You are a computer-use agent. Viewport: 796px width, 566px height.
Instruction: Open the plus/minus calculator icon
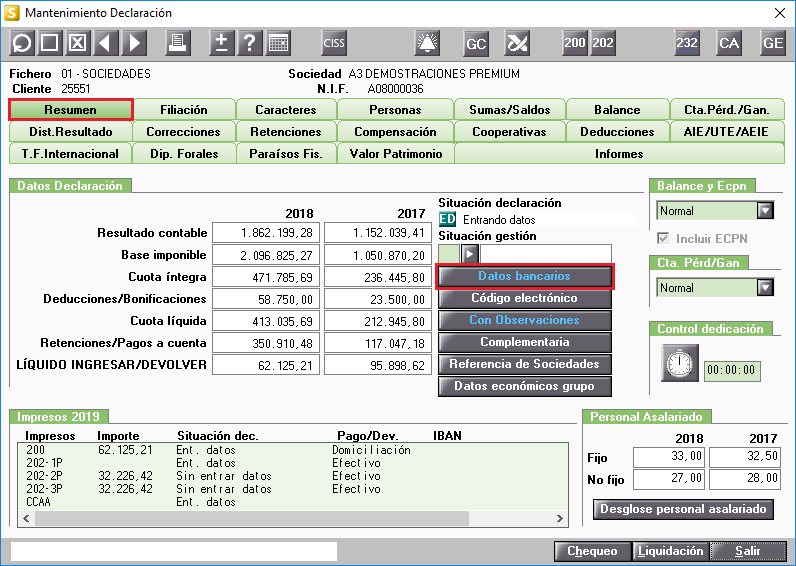[x=221, y=43]
